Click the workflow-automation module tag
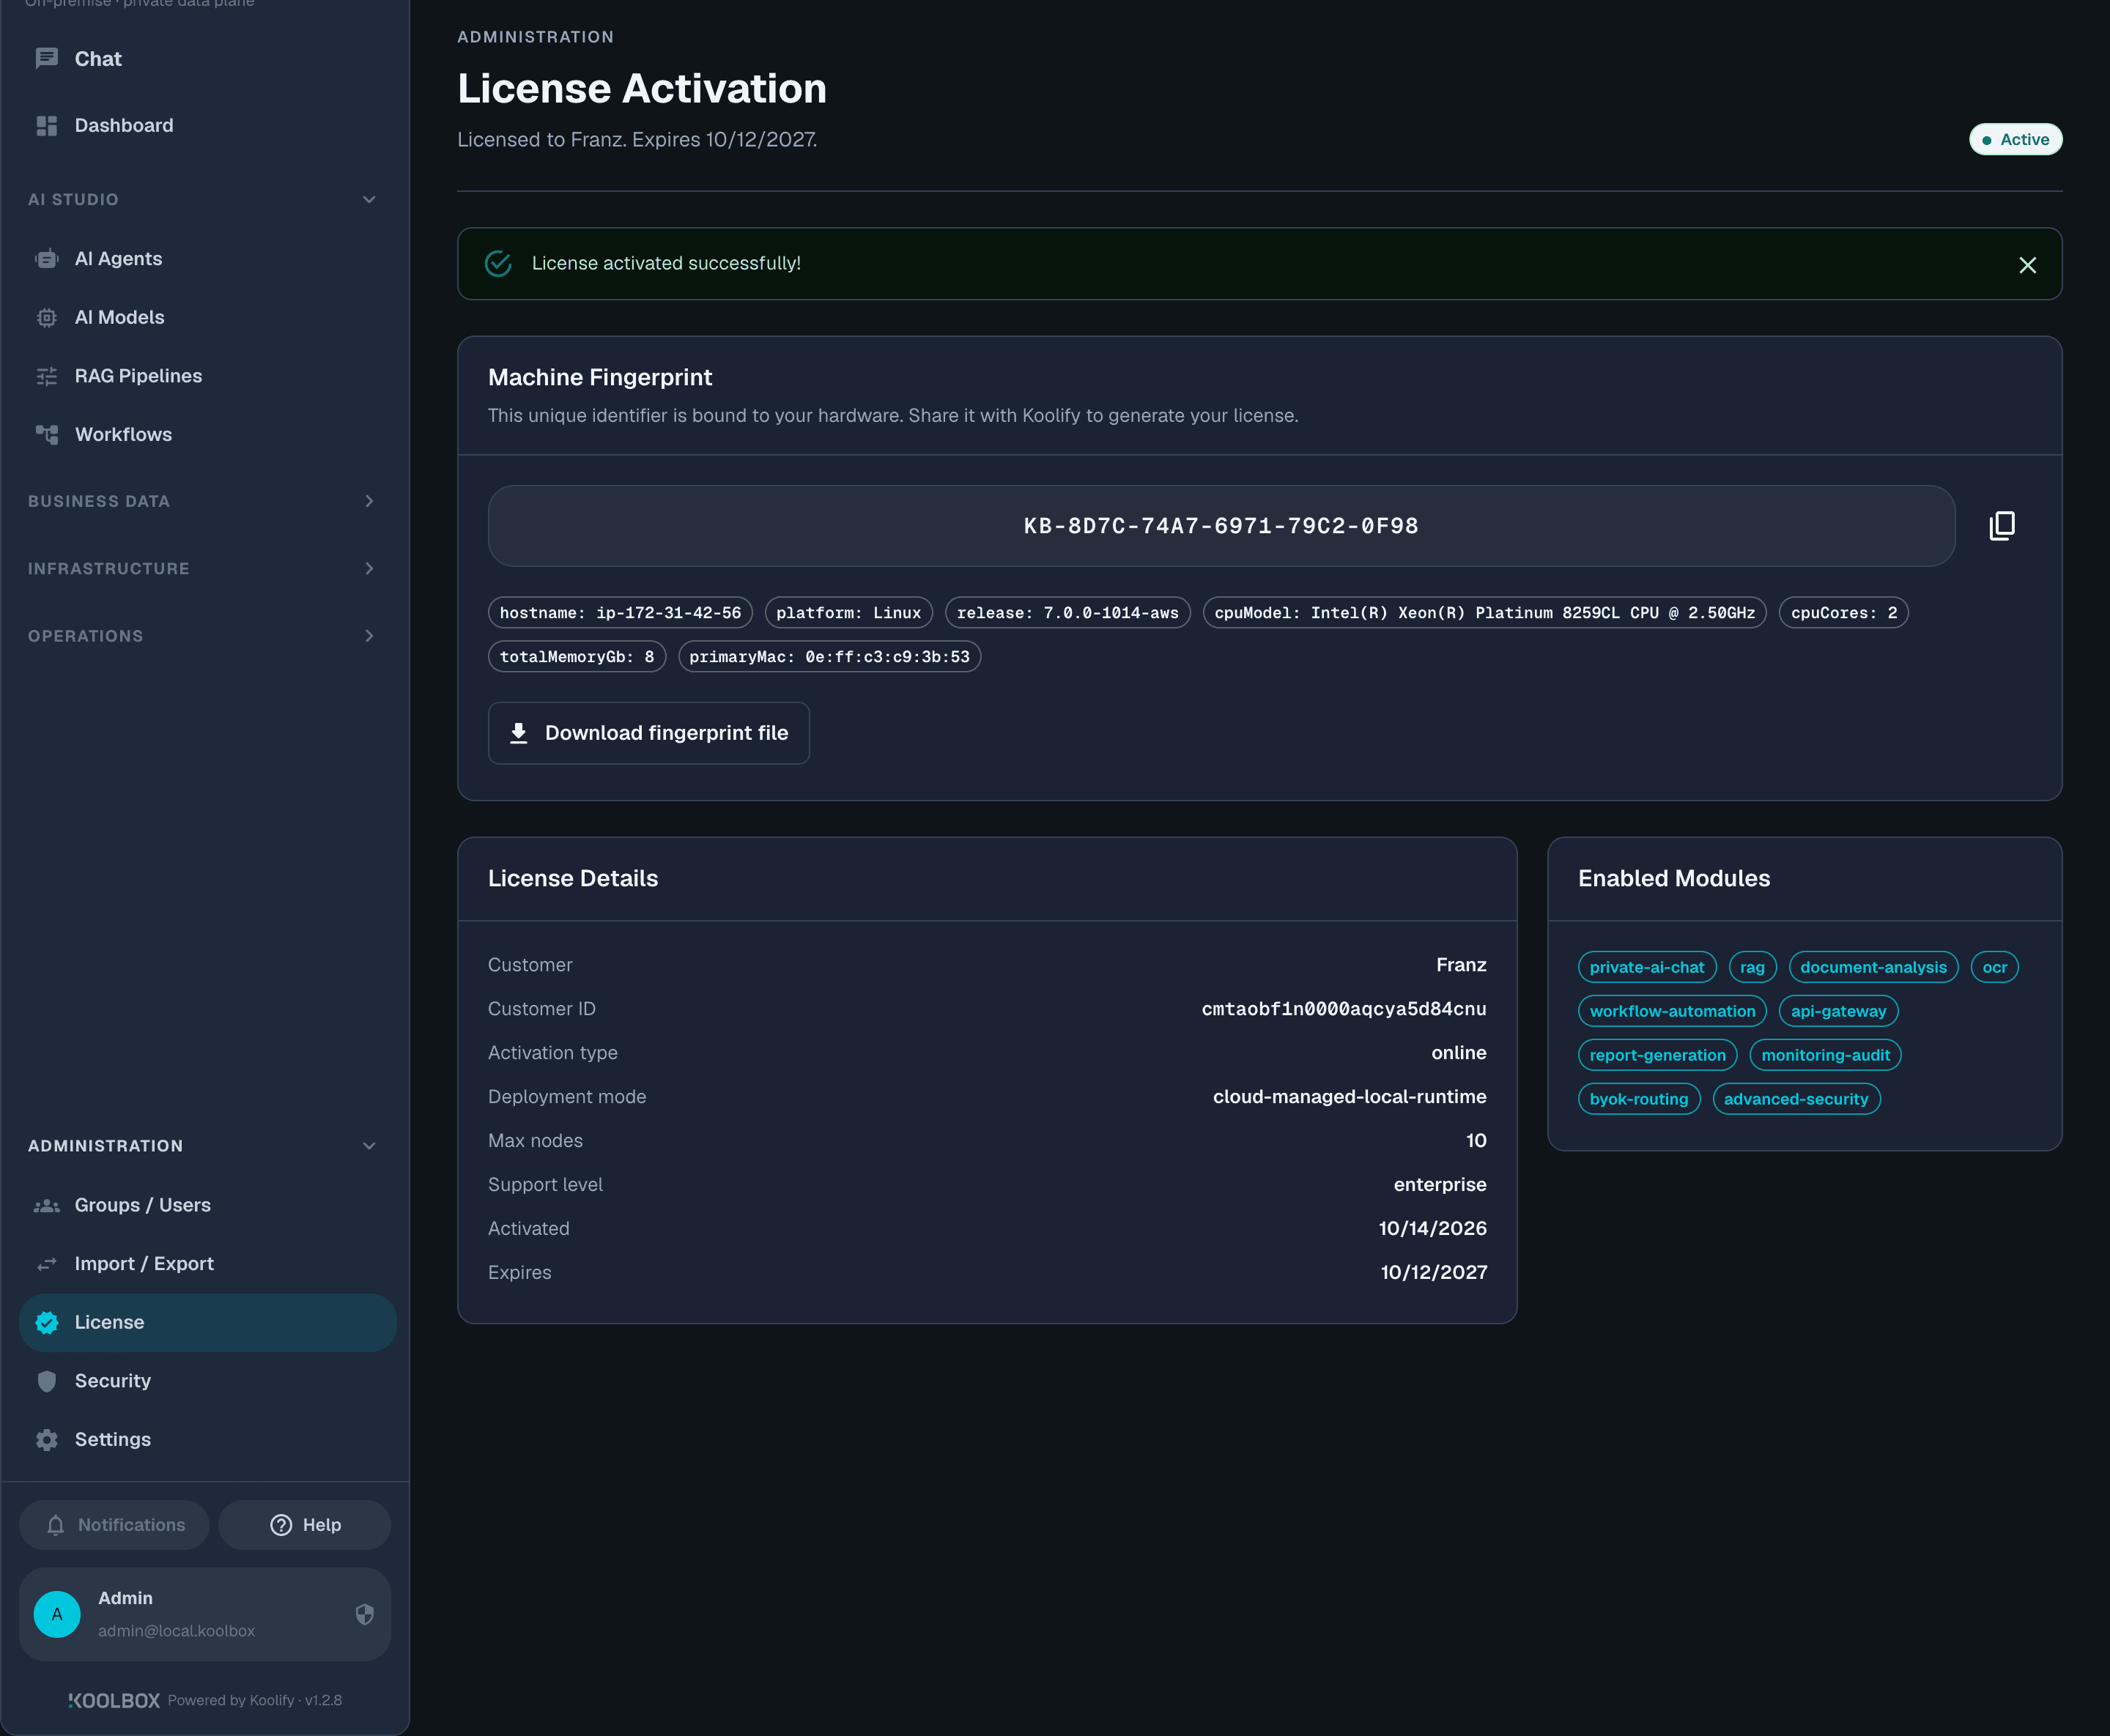2110x1736 pixels. (1672, 1011)
